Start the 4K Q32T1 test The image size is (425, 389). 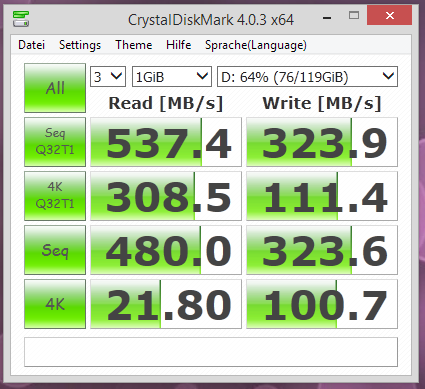tap(55, 196)
